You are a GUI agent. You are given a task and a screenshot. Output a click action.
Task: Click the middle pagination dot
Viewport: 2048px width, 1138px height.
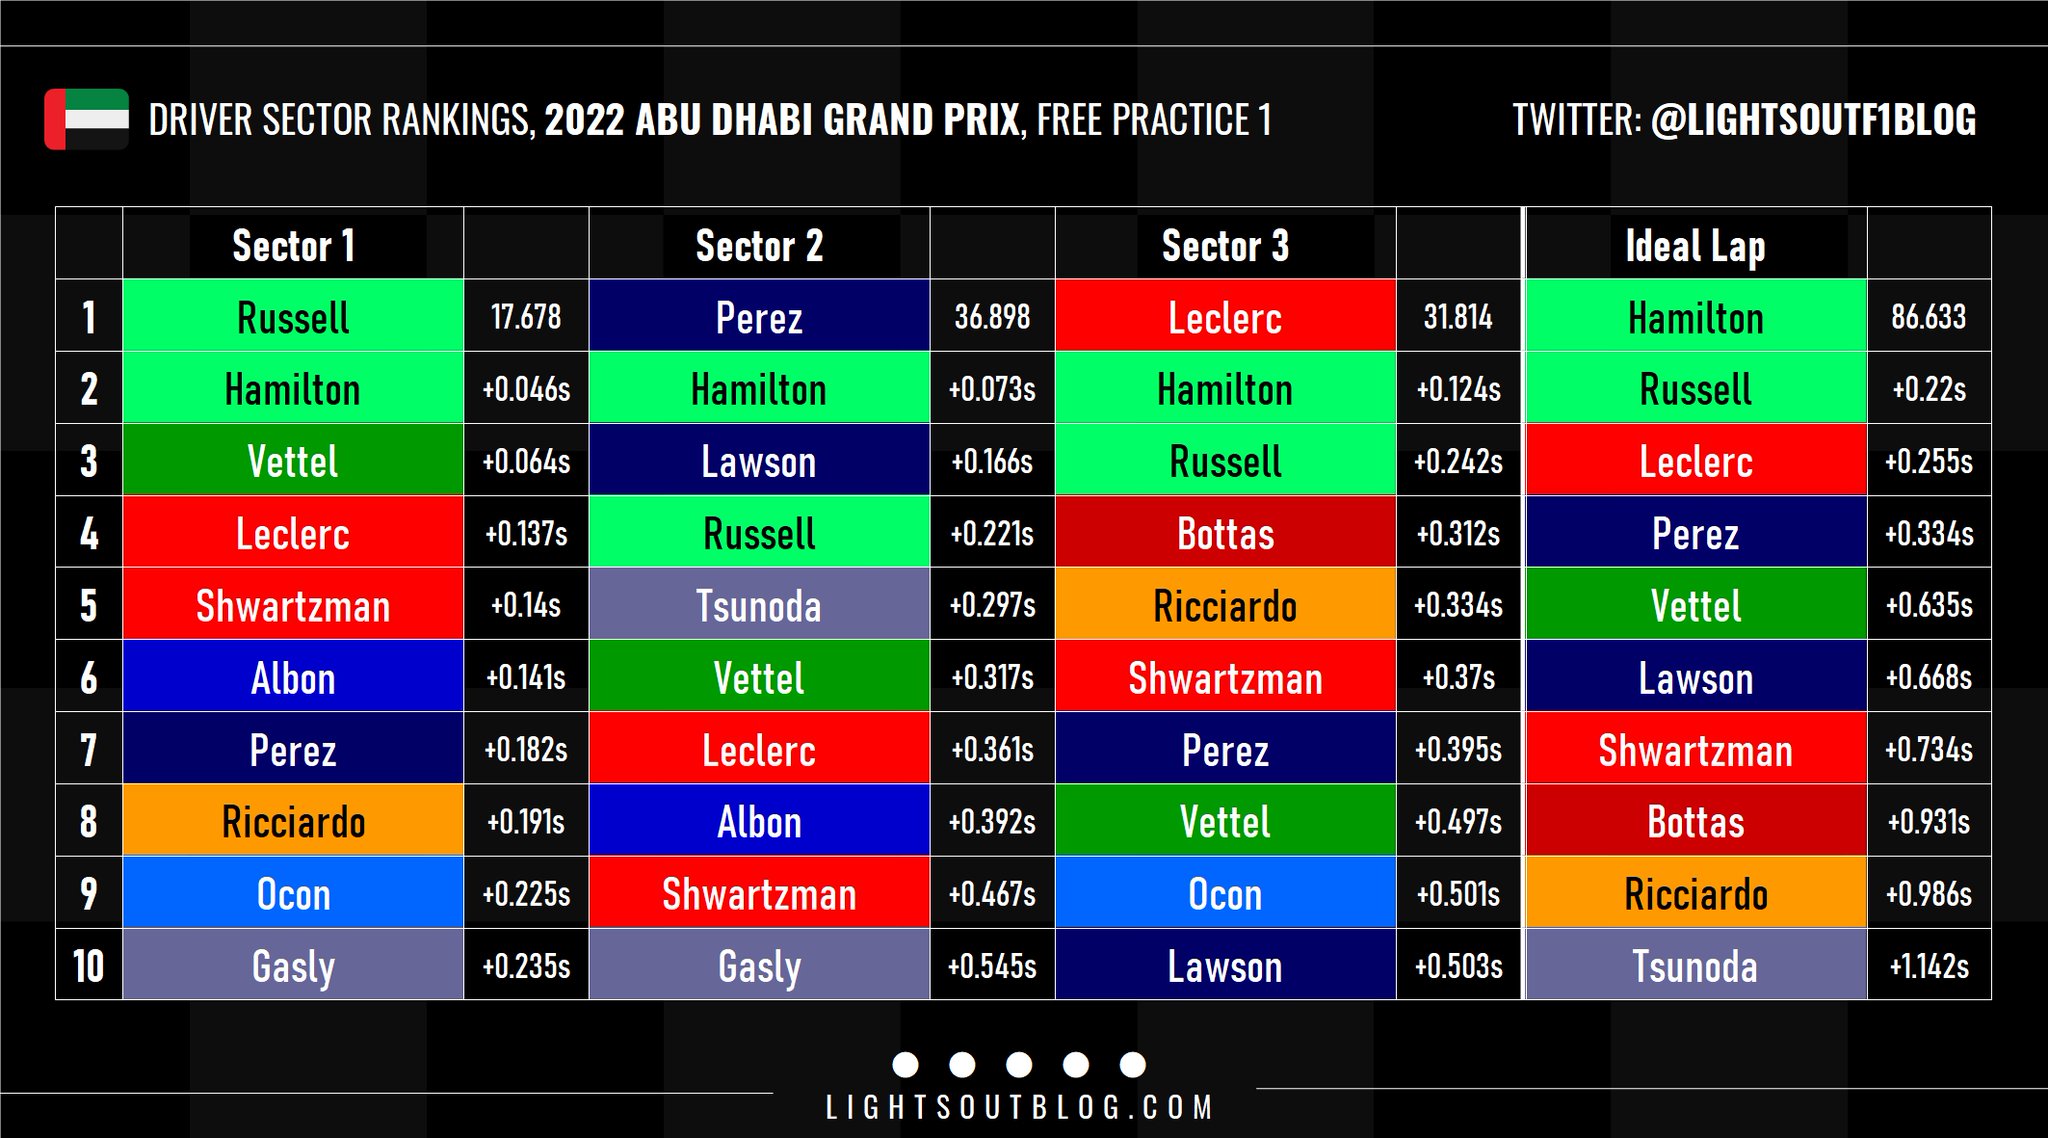pyautogui.click(x=1019, y=1065)
